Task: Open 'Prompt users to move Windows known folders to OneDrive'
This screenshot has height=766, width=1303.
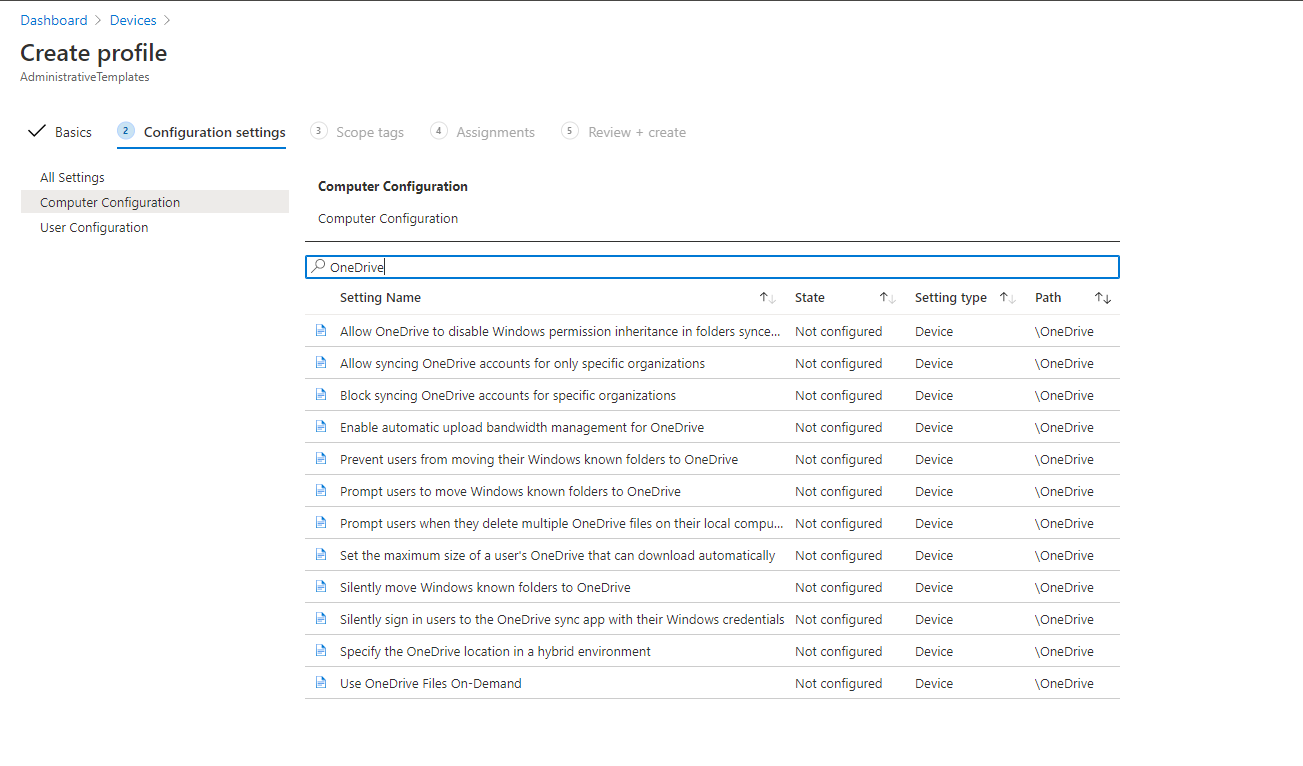Action: pyautogui.click(x=510, y=491)
